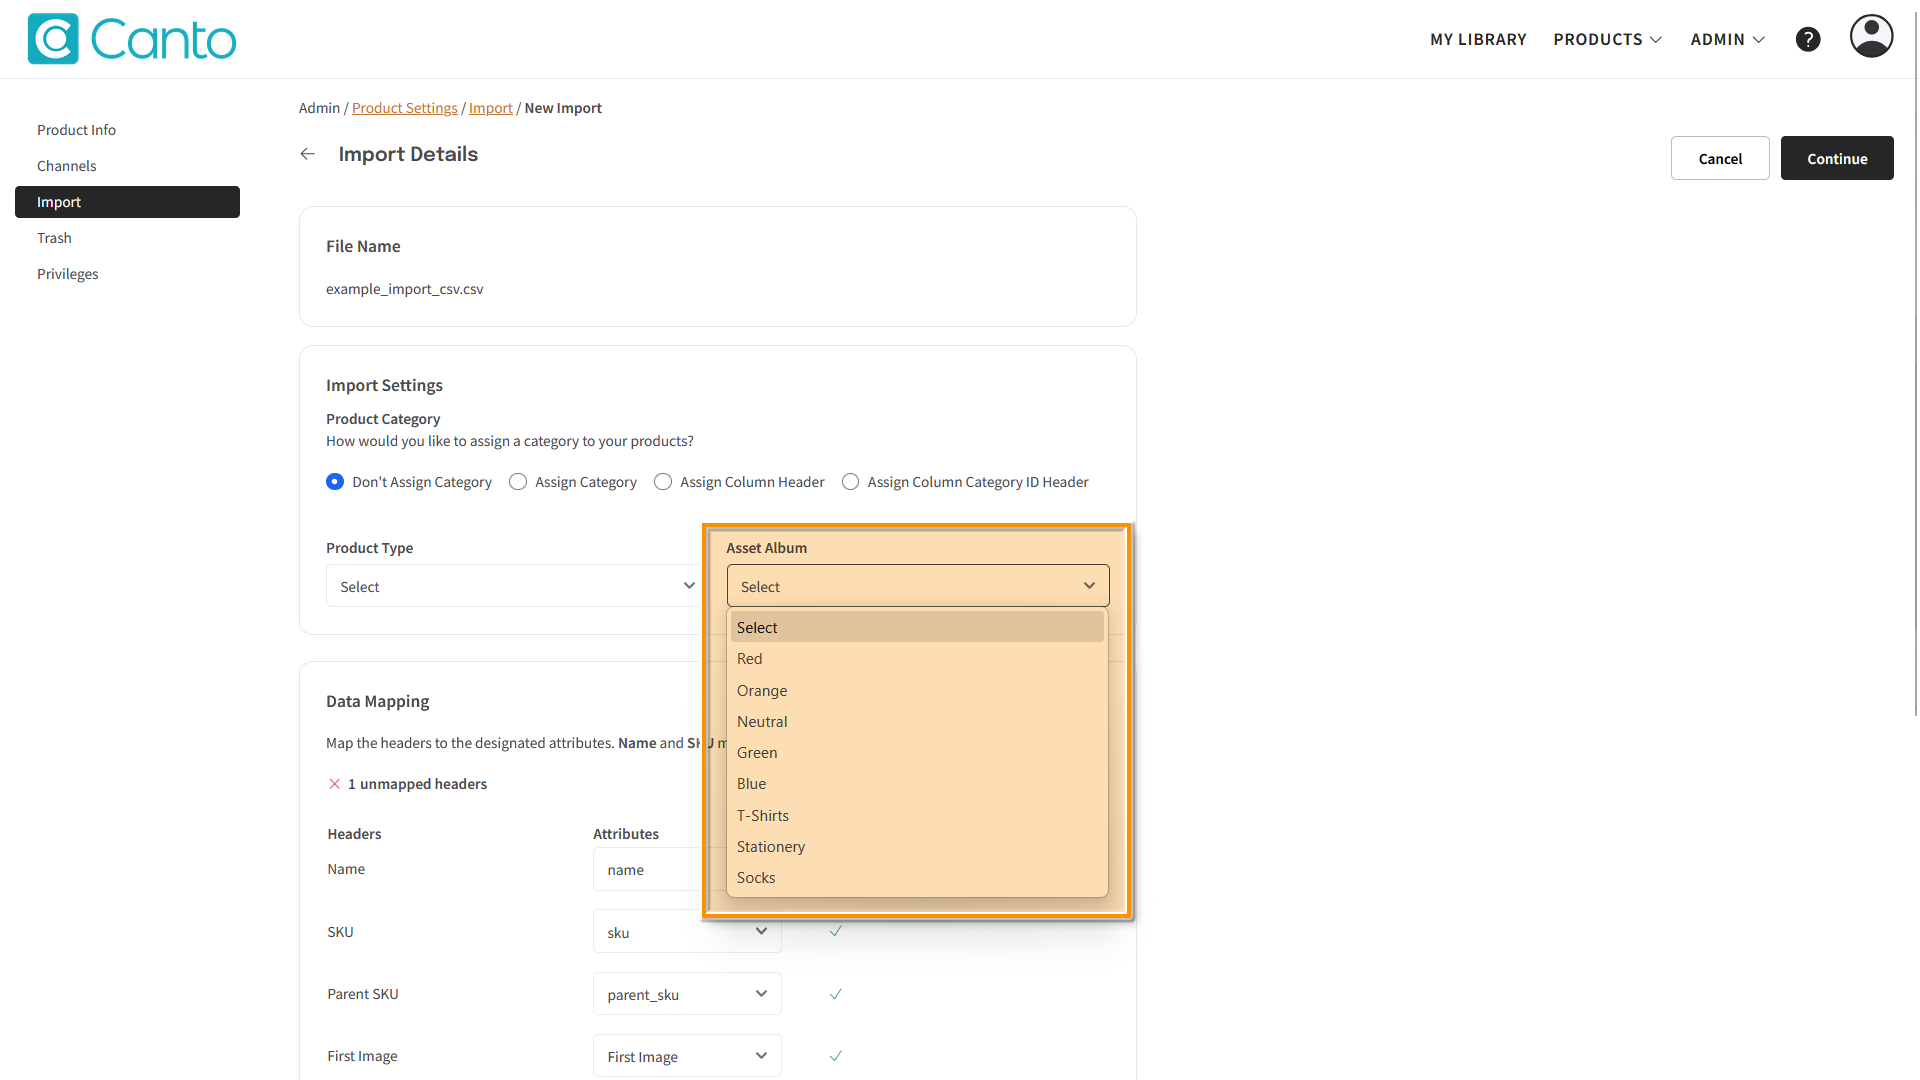Open Trash in the left sidebar
The height and width of the screenshot is (1080, 1920).
pyautogui.click(x=55, y=238)
